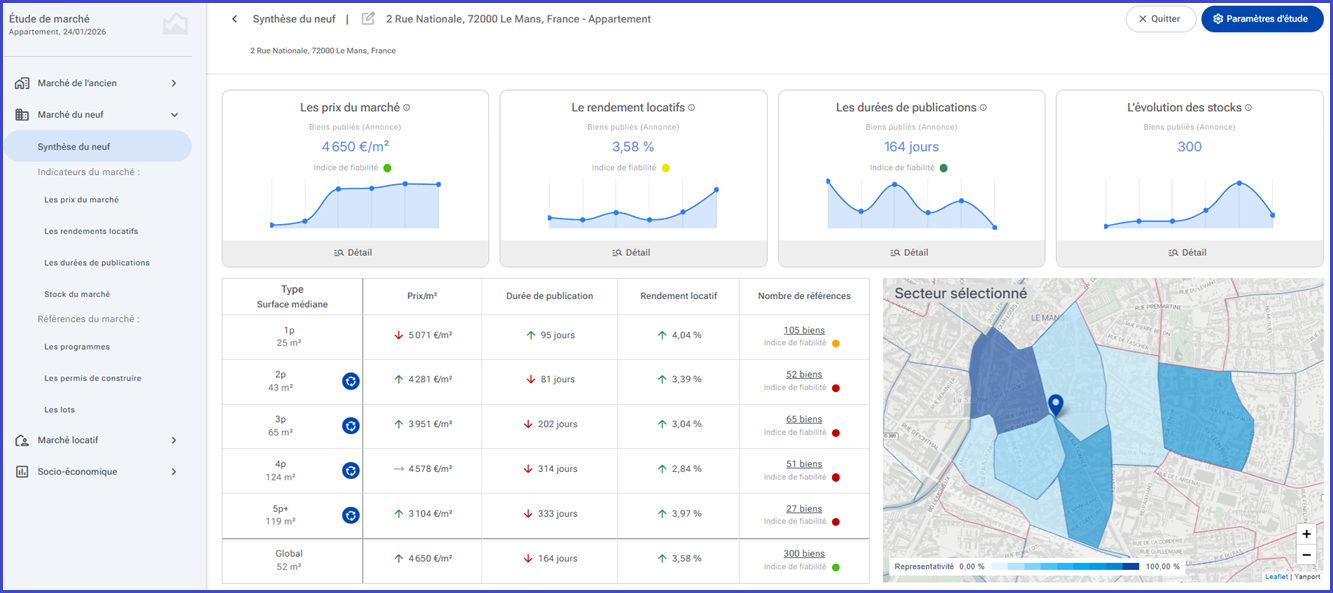Click the refresh icon on the 2p row
Viewport: 1333px width, 593px height.
tap(351, 381)
